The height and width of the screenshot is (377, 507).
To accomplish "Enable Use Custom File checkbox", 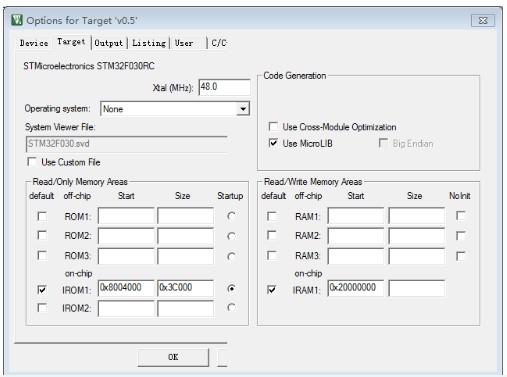I will coord(32,162).
